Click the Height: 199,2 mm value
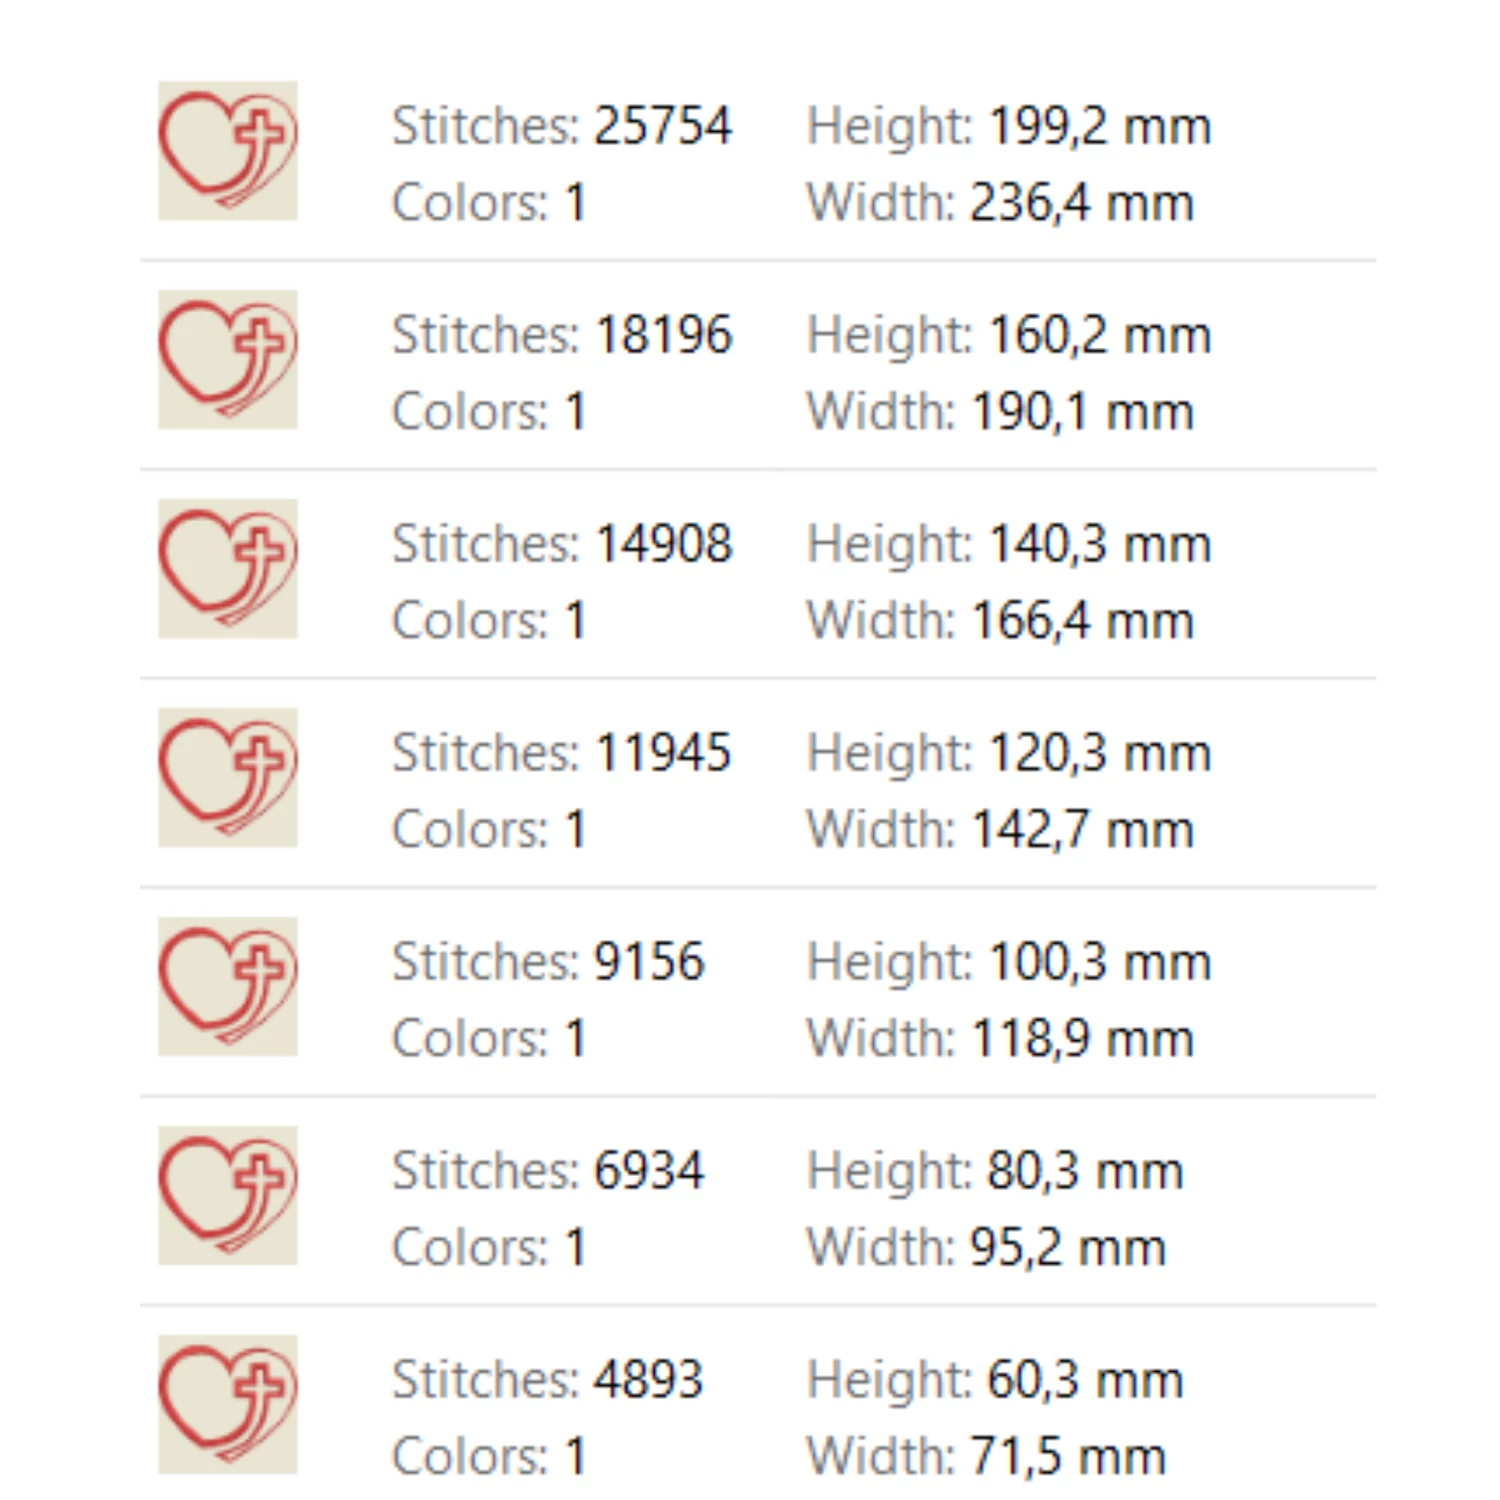1500x1500 pixels. point(1009,126)
